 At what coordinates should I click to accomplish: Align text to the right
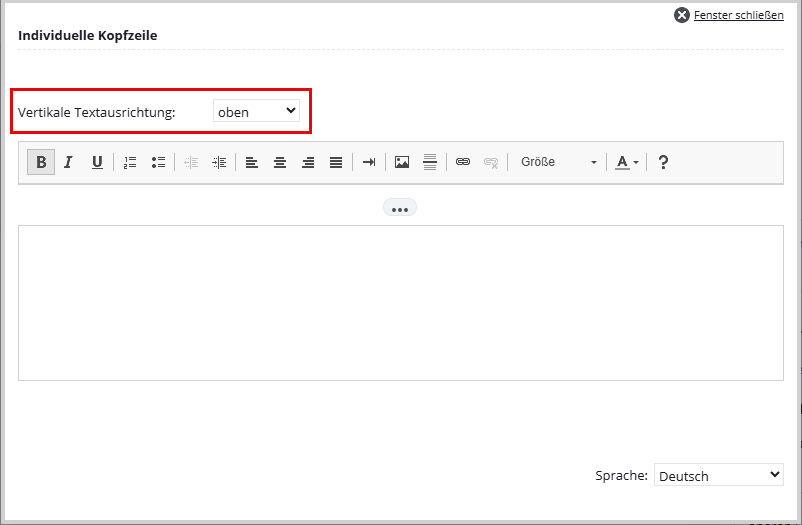click(308, 162)
